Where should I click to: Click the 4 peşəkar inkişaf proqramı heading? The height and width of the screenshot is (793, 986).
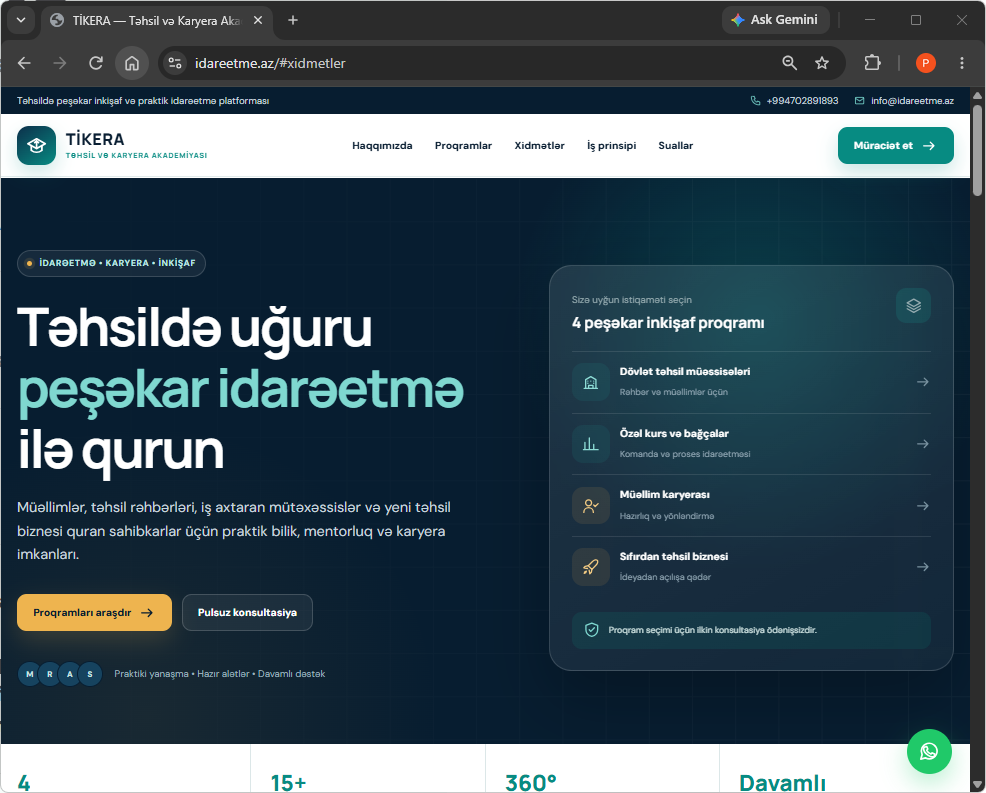[668, 323]
